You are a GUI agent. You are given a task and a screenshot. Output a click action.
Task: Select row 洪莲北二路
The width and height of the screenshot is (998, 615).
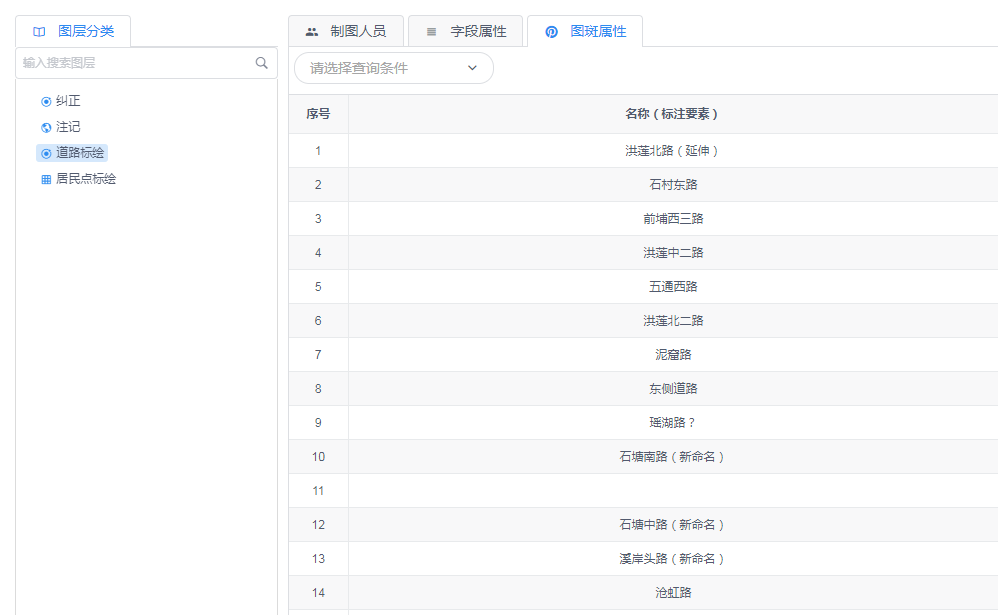click(x=643, y=321)
